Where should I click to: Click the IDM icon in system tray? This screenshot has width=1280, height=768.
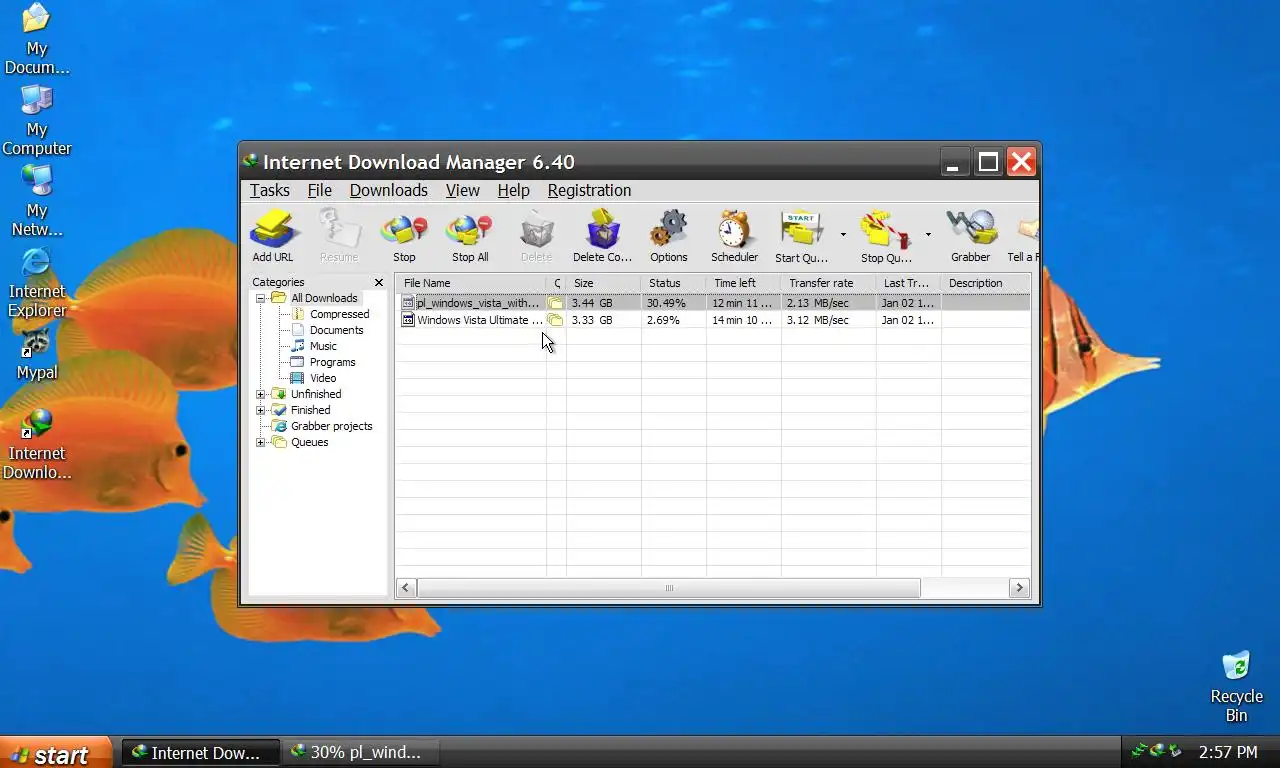[x=1157, y=751]
